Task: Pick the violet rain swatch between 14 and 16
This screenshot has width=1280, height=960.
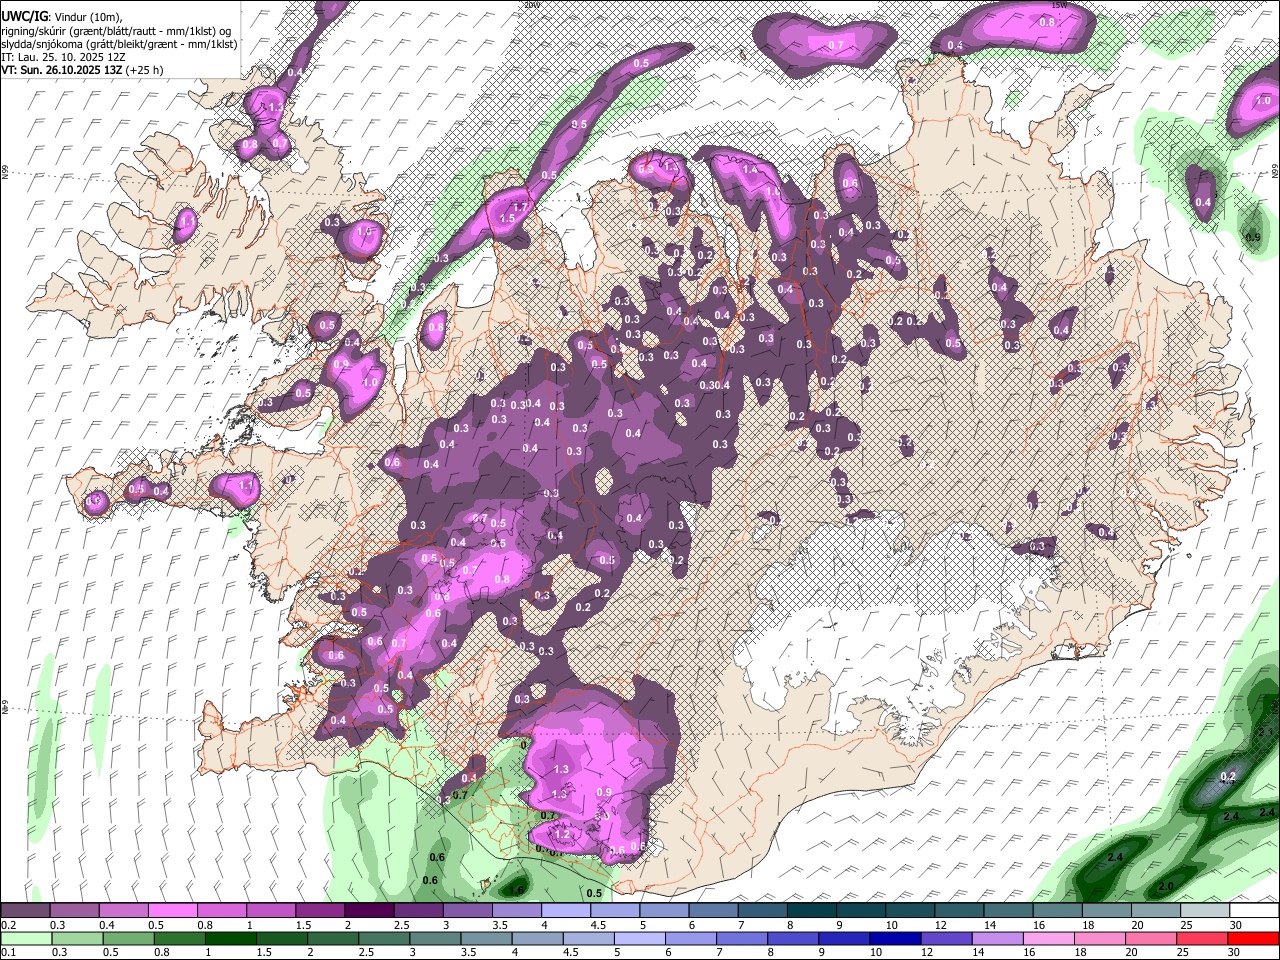Action: [998, 938]
